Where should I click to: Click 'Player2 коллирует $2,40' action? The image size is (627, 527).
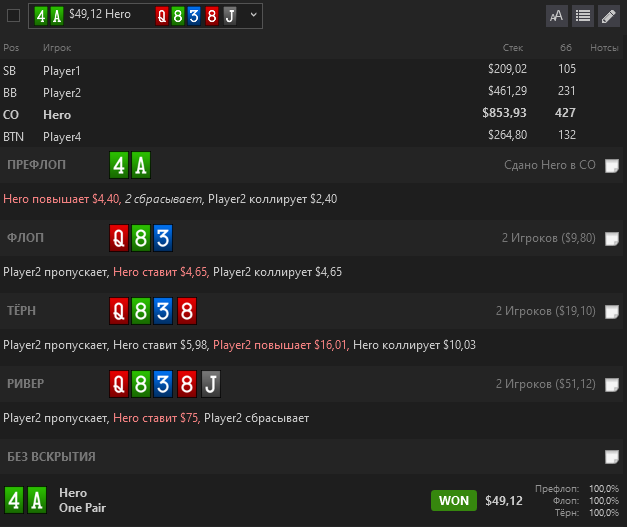point(272,199)
